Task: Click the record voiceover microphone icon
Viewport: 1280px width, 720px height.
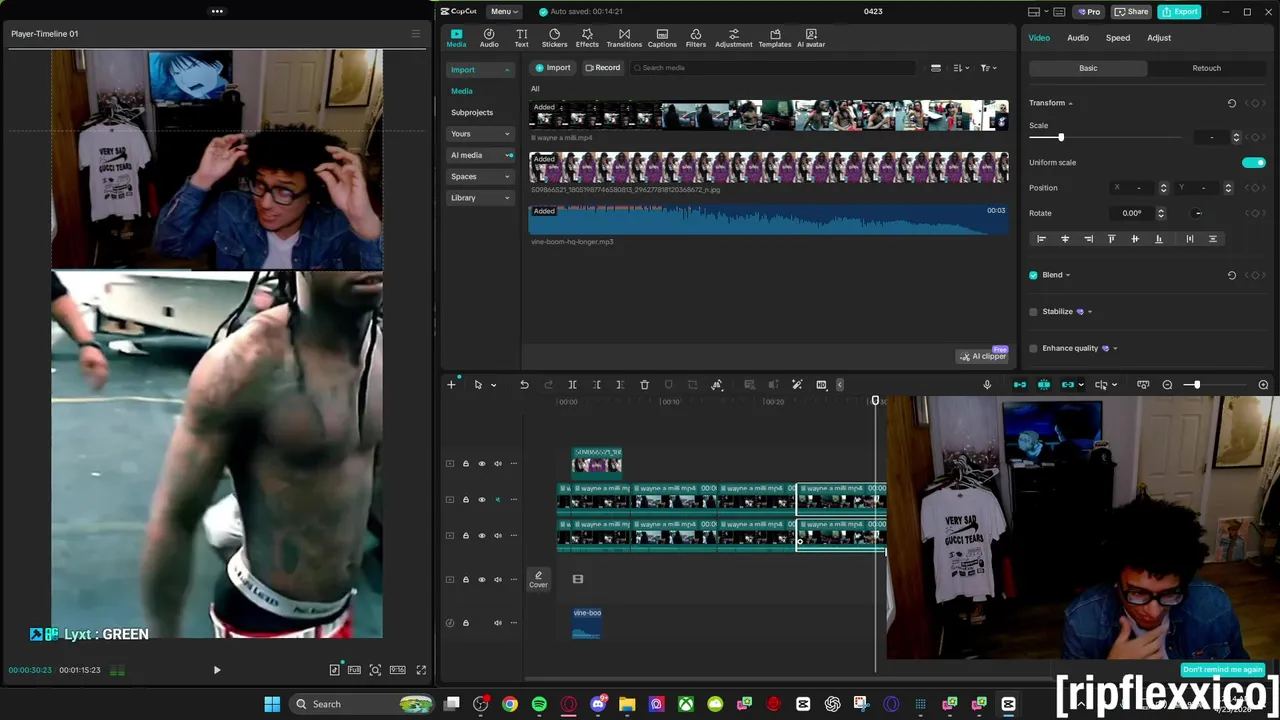Action: [x=987, y=385]
